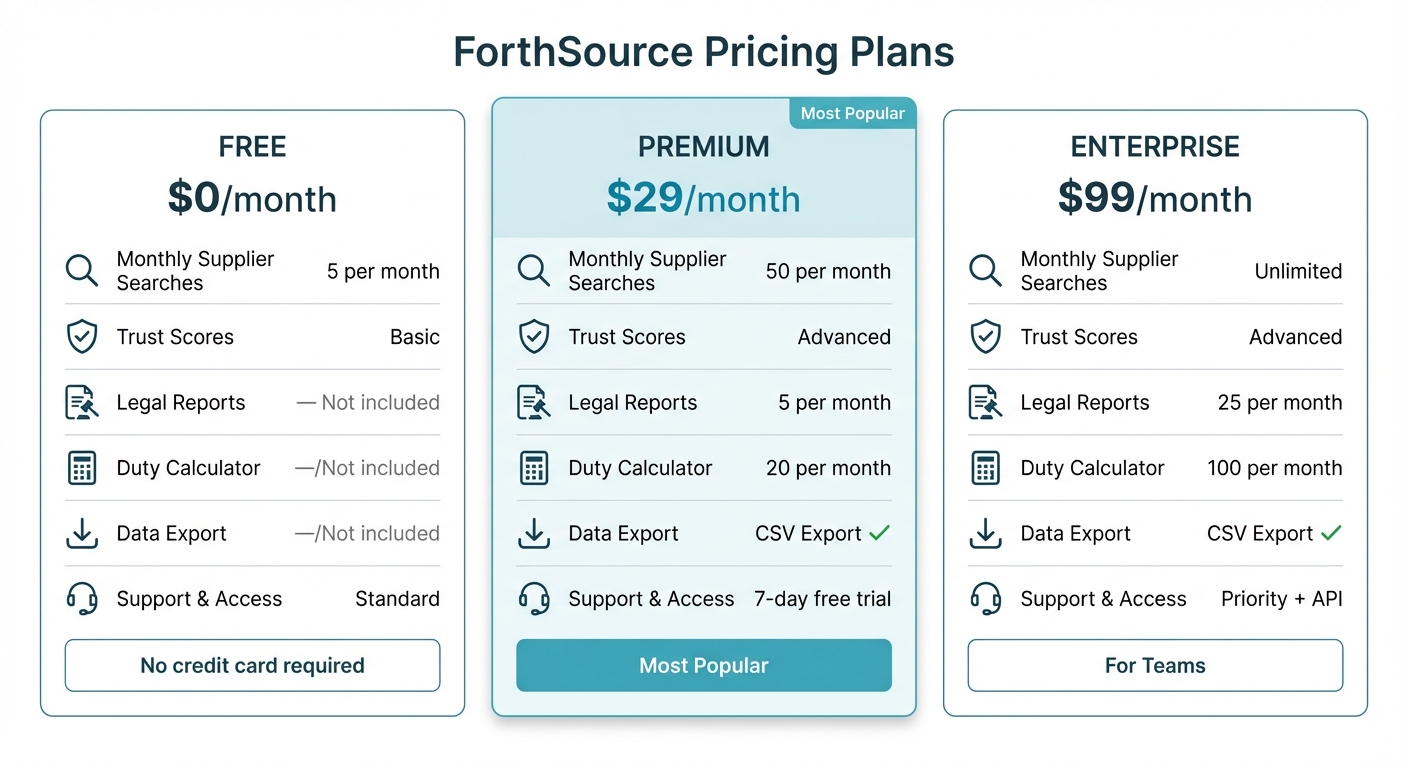
Task: Click the Data Export download icon under Free
Action: point(81,533)
